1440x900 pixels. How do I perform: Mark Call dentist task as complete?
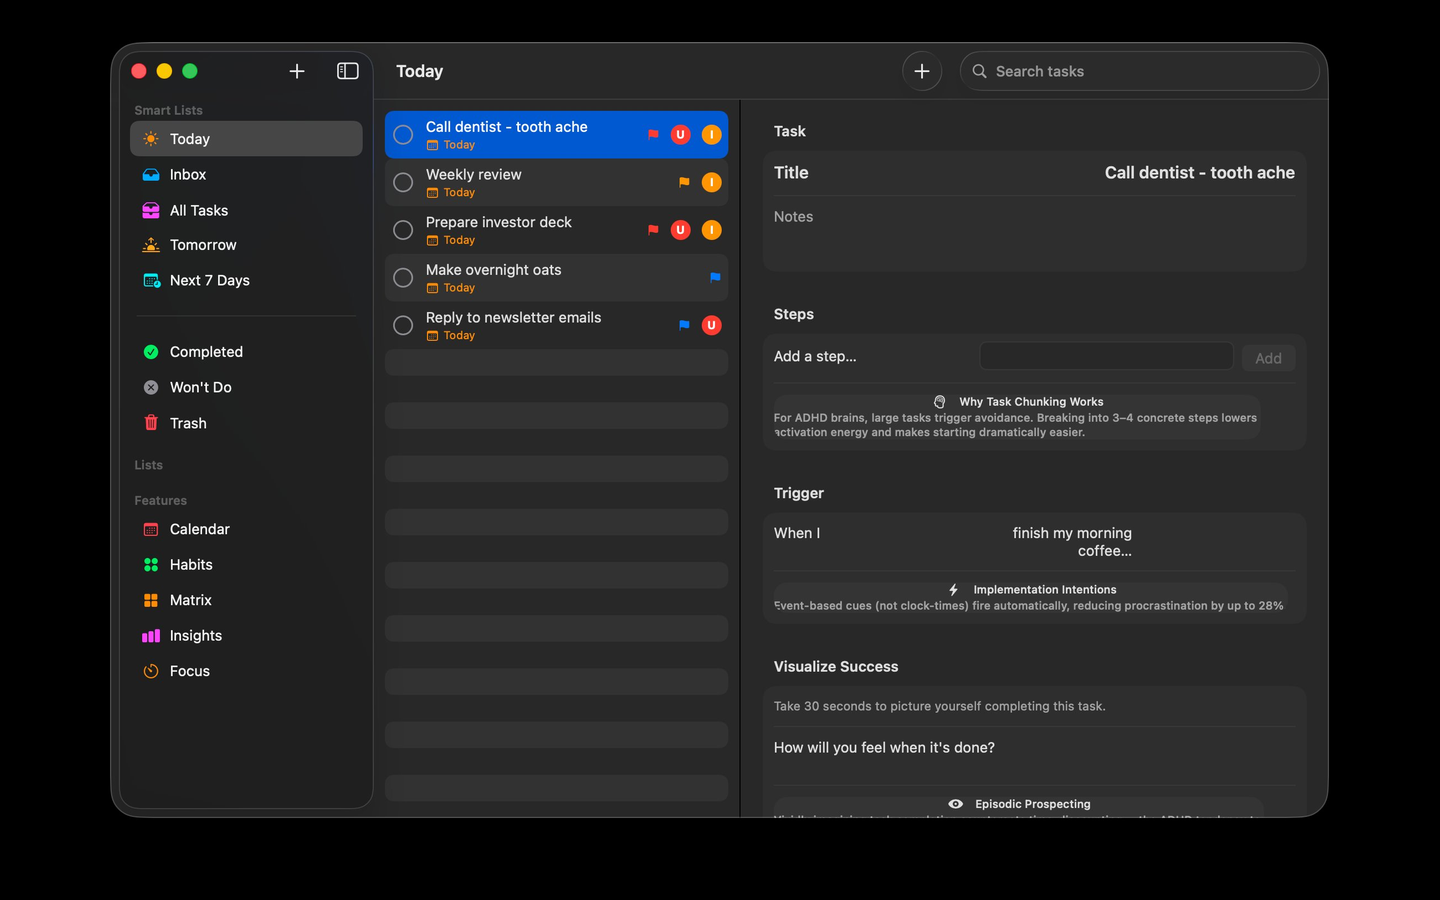(403, 135)
